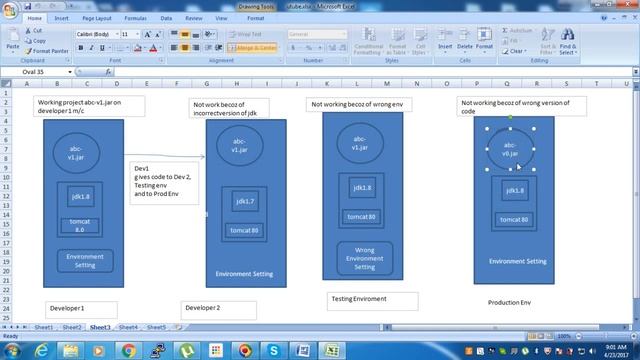The image size is (640, 360).
Task: Open the font size 11 dropdown
Action: point(137,34)
